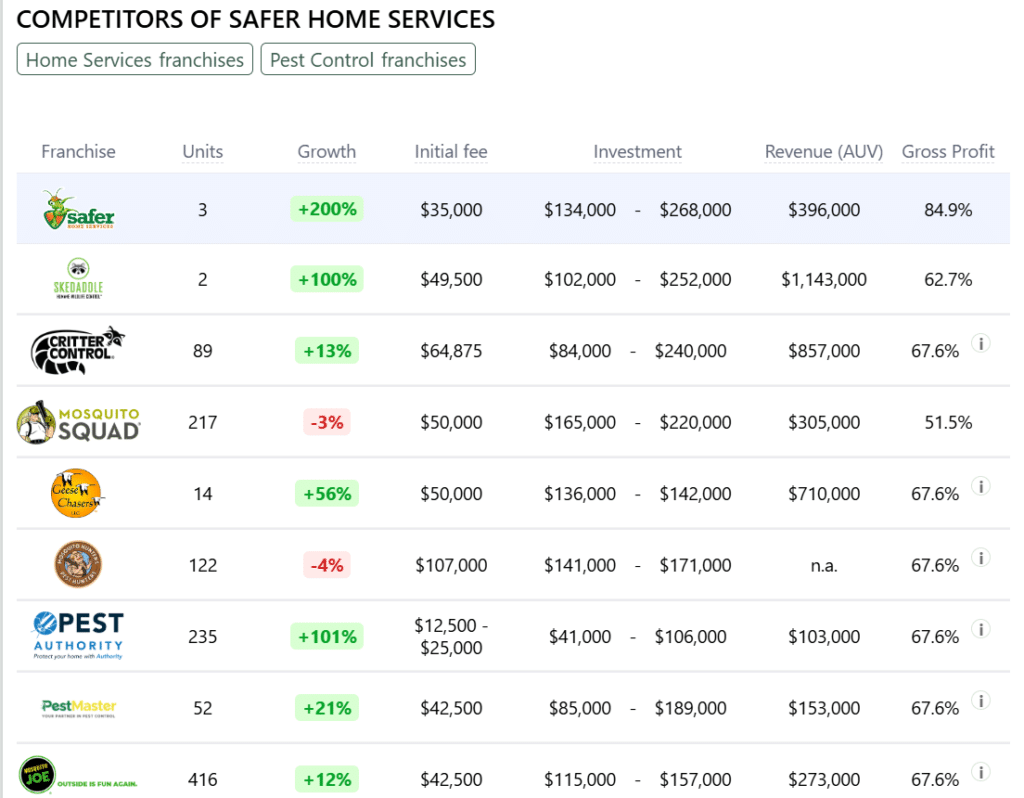The image size is (1024, 798).
Task: Click the +100% growth badge
Action: tap(327, 279)
